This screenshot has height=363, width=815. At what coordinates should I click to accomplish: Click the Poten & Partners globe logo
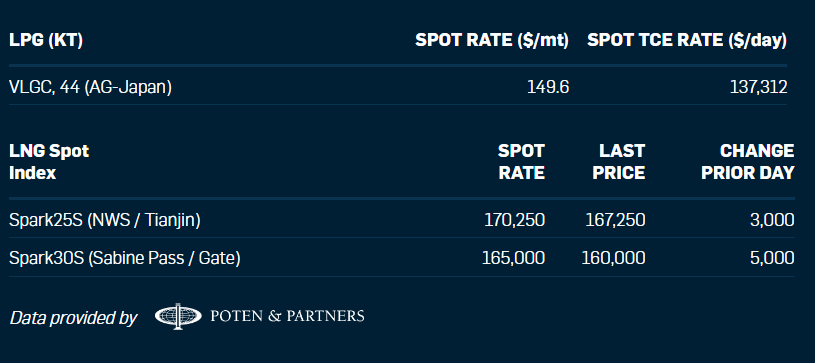coord(178,316)
